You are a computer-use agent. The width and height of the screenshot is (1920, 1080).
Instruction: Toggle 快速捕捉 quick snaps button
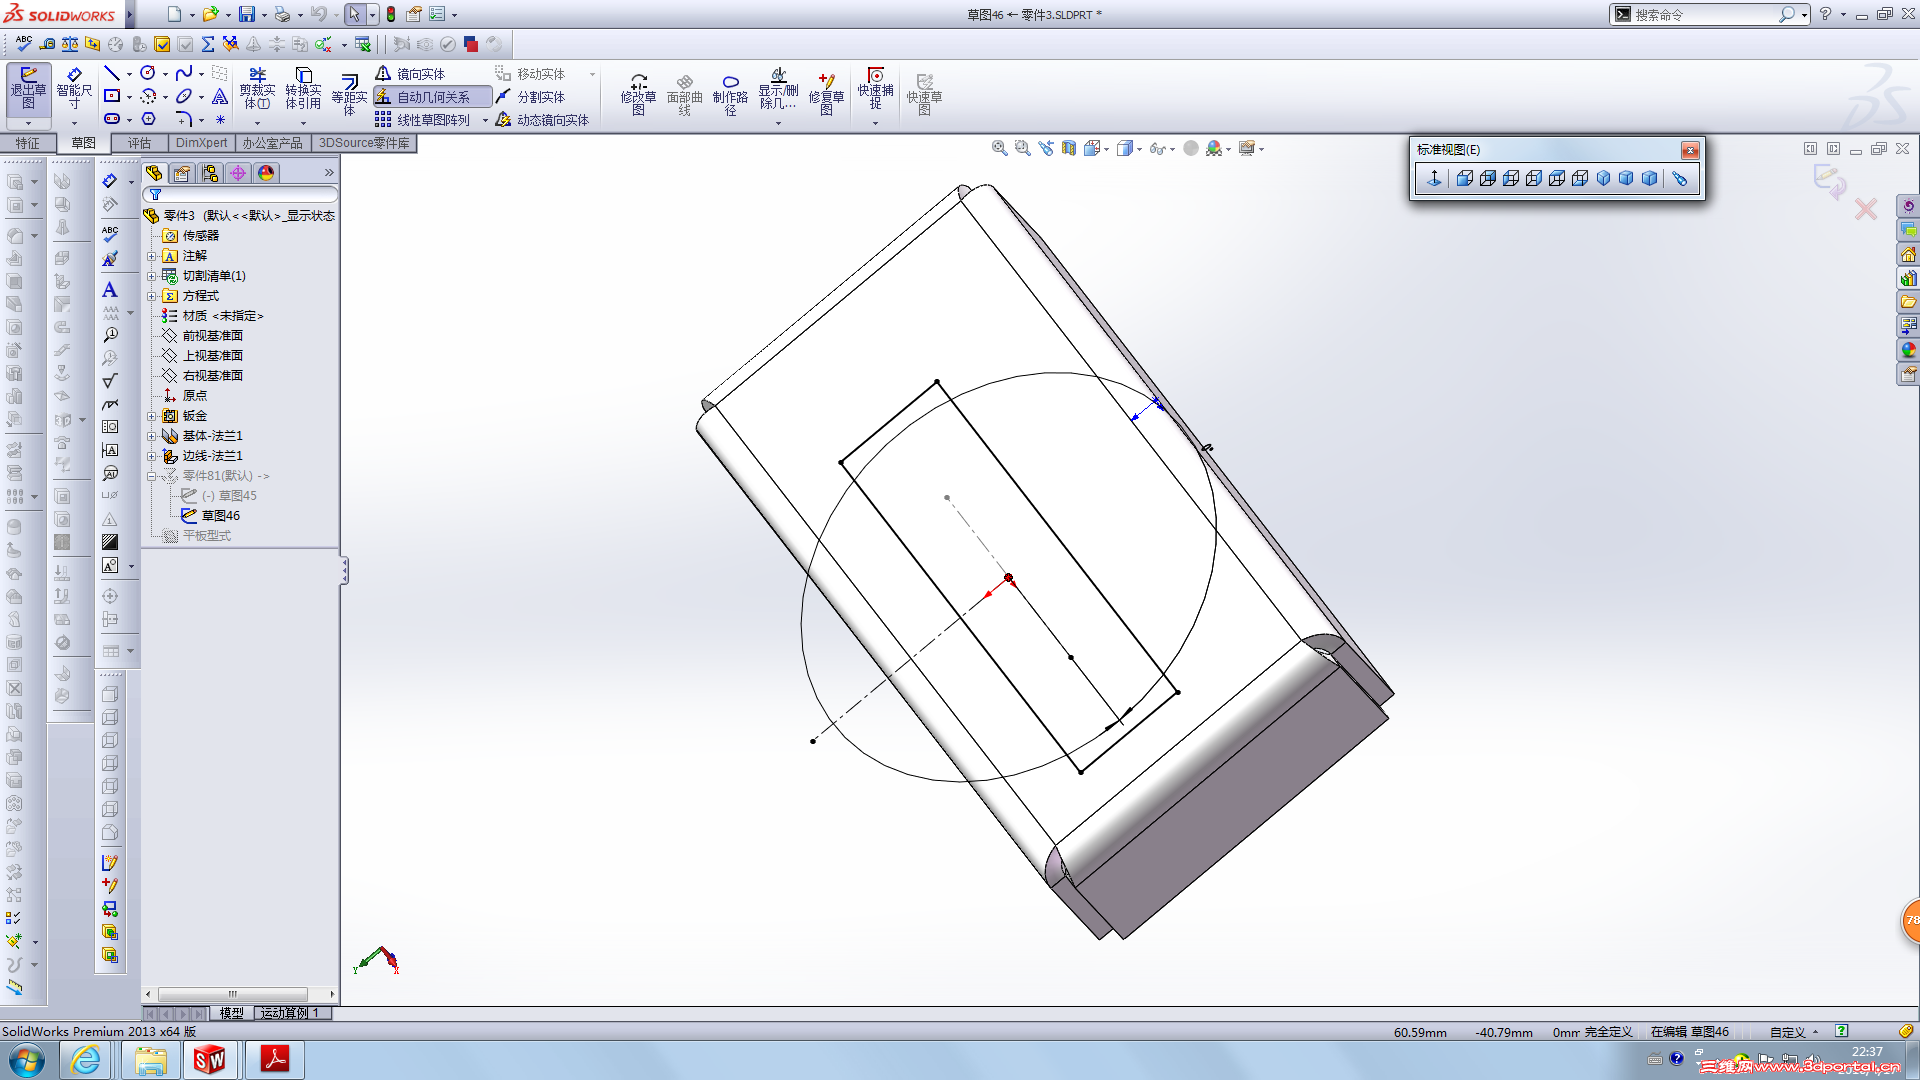[x=875, y=88]
